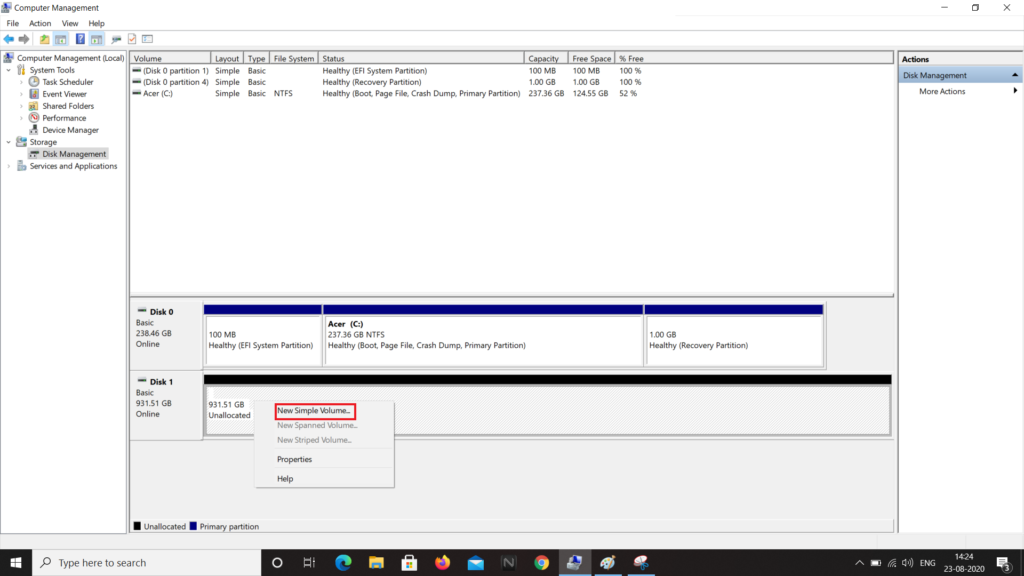Choose New Simple Volume from context menu

tap(315, 411)
